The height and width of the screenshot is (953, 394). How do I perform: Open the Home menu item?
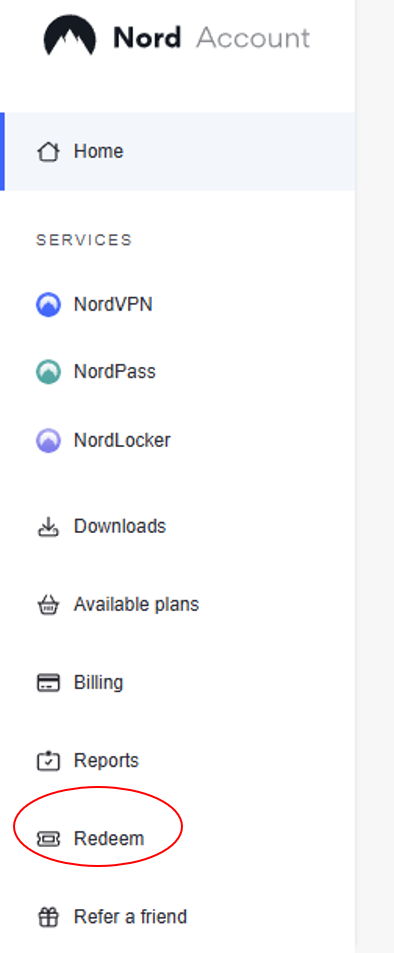click(x=179, y=151)
